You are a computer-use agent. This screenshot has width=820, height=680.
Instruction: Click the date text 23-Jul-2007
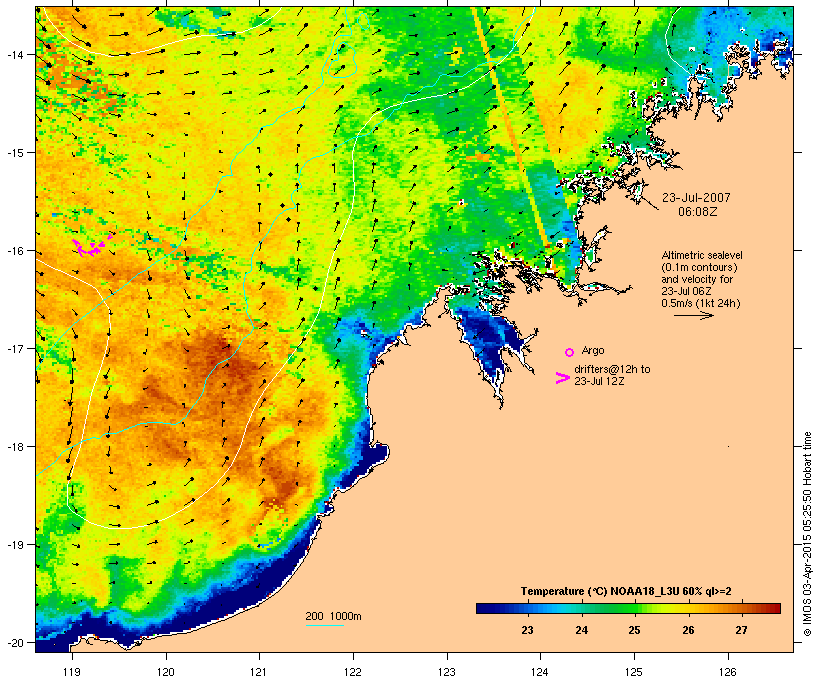pyautogui.click(x=696, y=198)
